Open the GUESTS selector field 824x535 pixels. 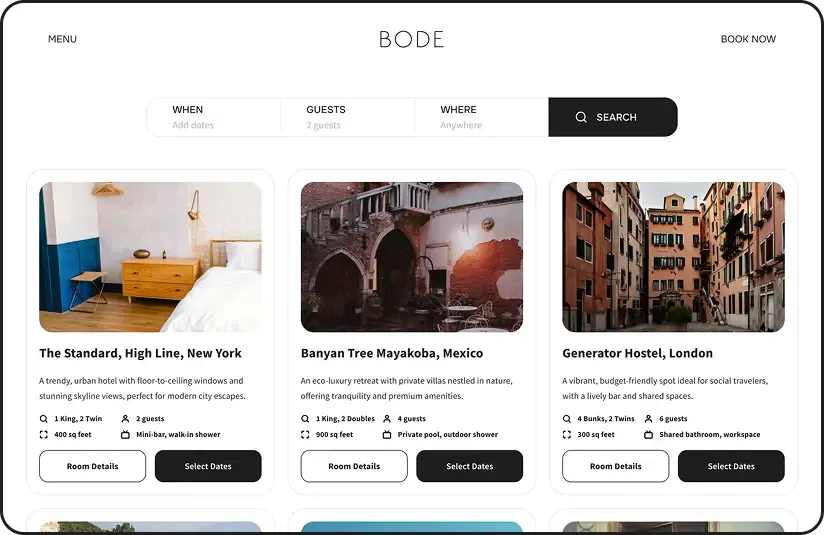click(347, 117)
